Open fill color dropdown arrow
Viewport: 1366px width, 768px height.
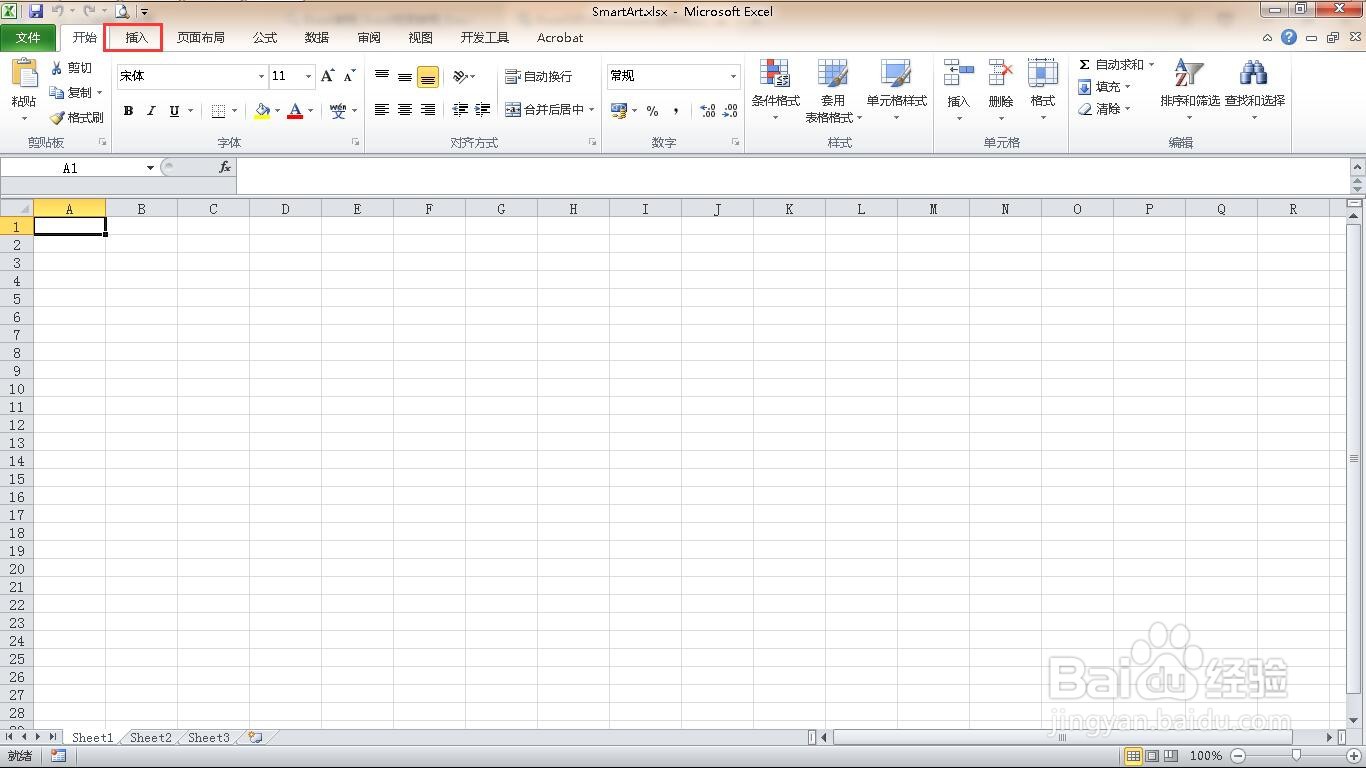coord(277,111)
